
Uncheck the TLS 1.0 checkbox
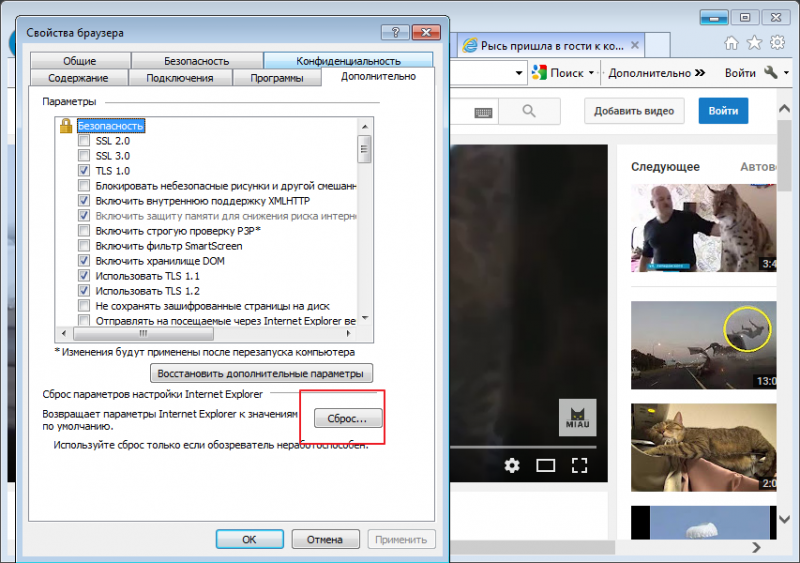[84, 170]
